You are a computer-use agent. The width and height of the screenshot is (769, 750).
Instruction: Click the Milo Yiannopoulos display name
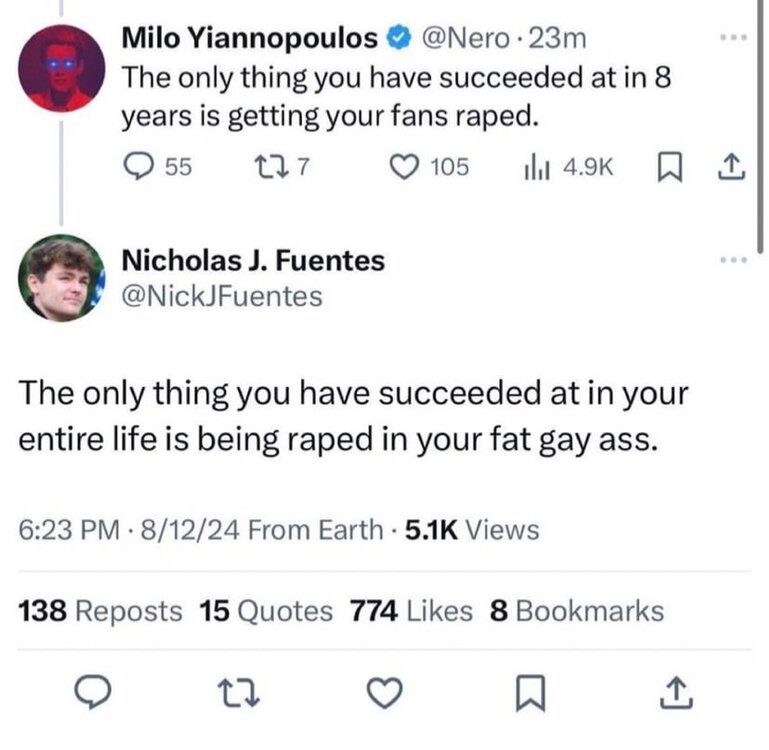click(249, 39)
